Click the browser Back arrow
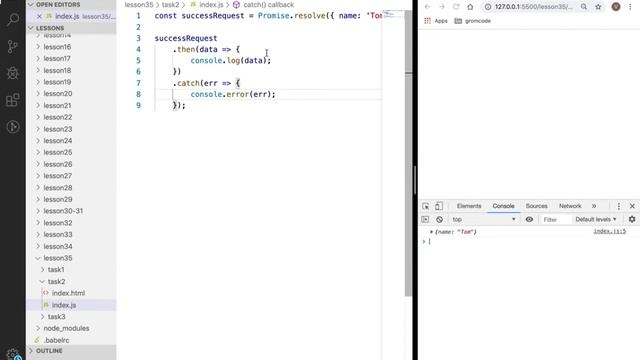 pos(427,7)
